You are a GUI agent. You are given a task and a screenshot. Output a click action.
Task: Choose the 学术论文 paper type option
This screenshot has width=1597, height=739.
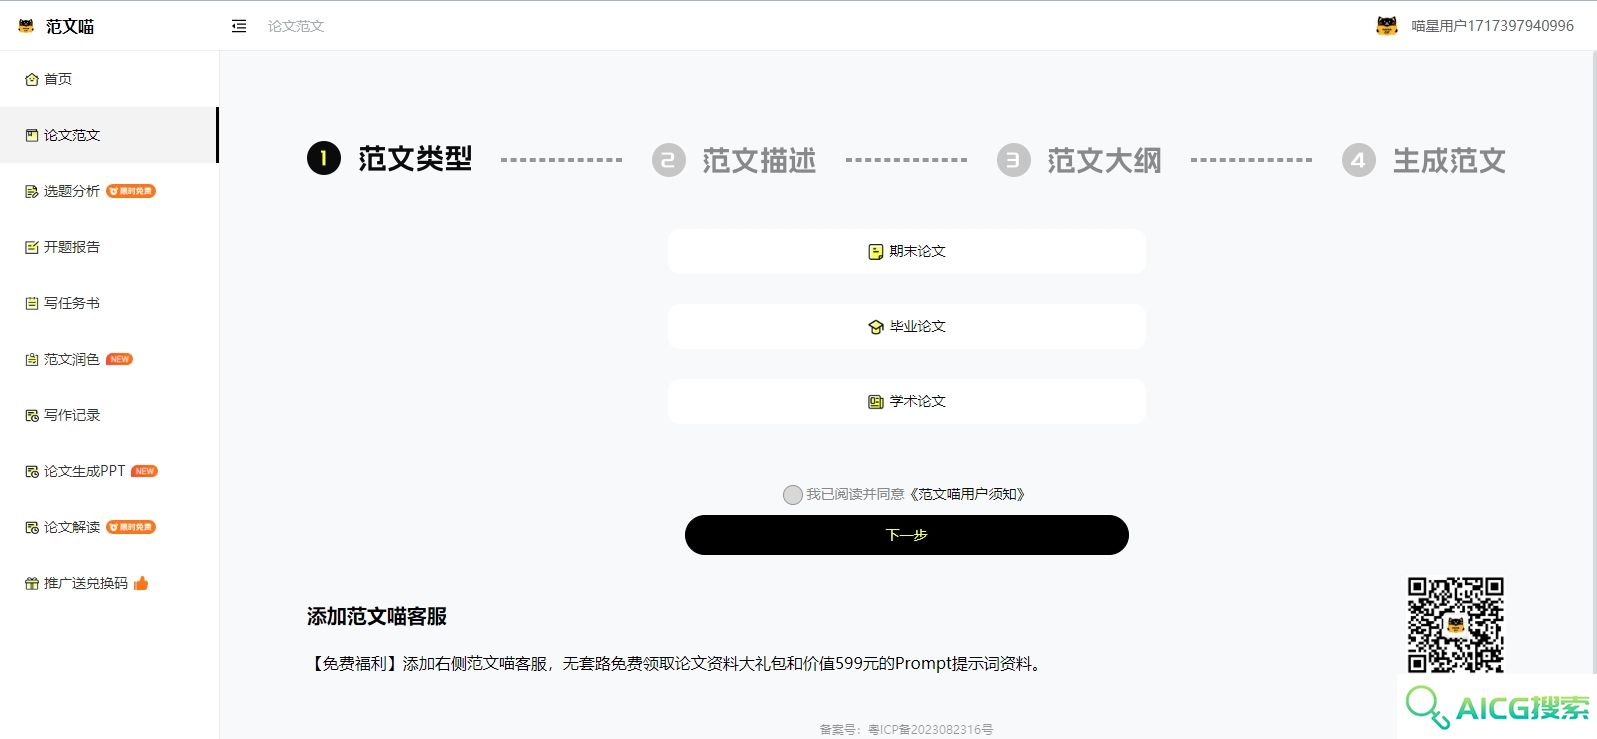[x=907, y=401]
